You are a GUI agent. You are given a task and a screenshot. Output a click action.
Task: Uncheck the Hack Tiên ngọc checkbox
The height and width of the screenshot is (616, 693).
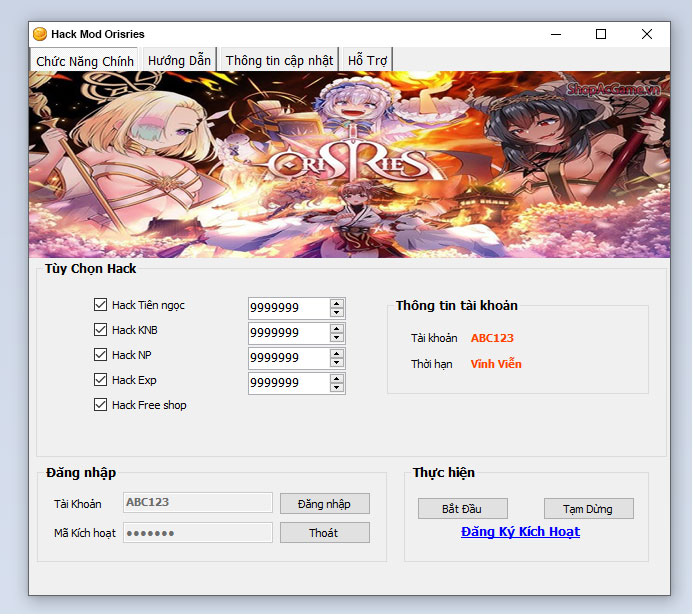coord(100,304)
